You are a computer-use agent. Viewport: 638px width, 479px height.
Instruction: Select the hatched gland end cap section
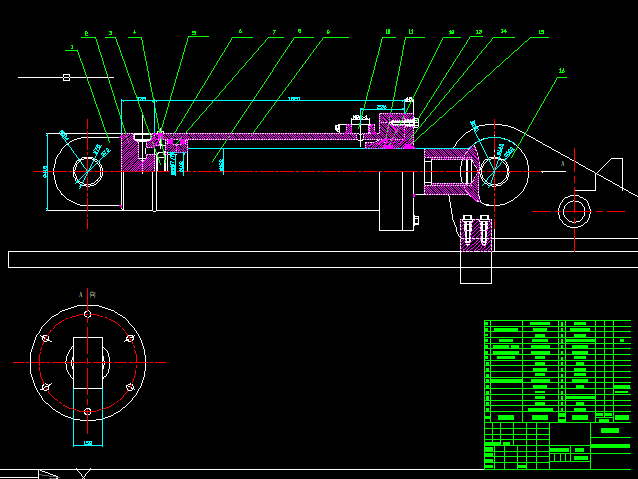coord(395,131)
